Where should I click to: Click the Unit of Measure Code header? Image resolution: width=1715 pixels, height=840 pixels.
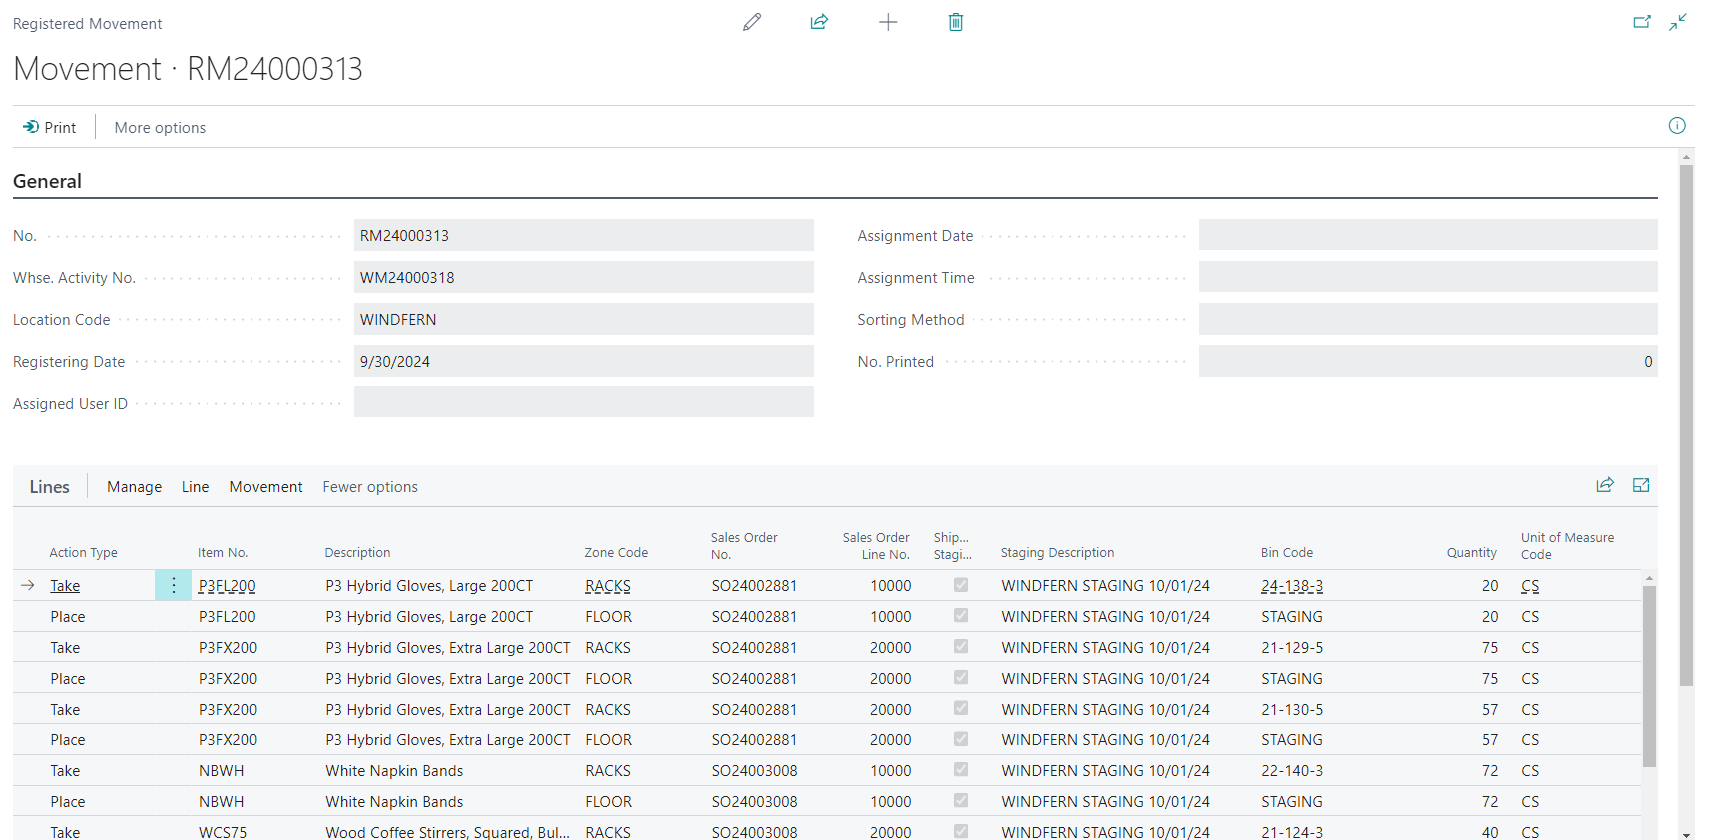(1567, 545)
